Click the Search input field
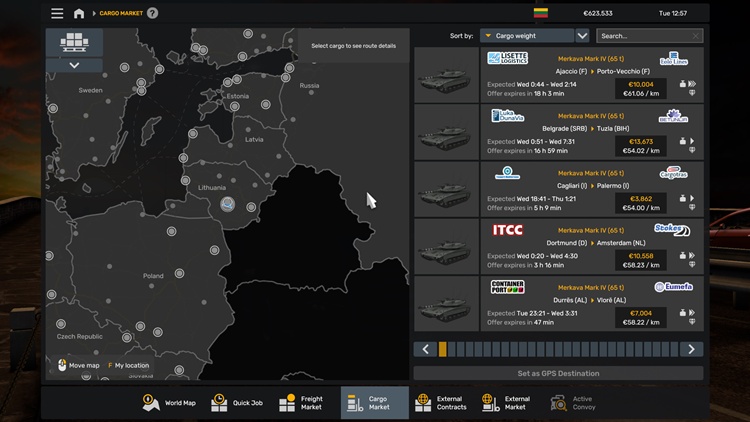 [641, 36]
